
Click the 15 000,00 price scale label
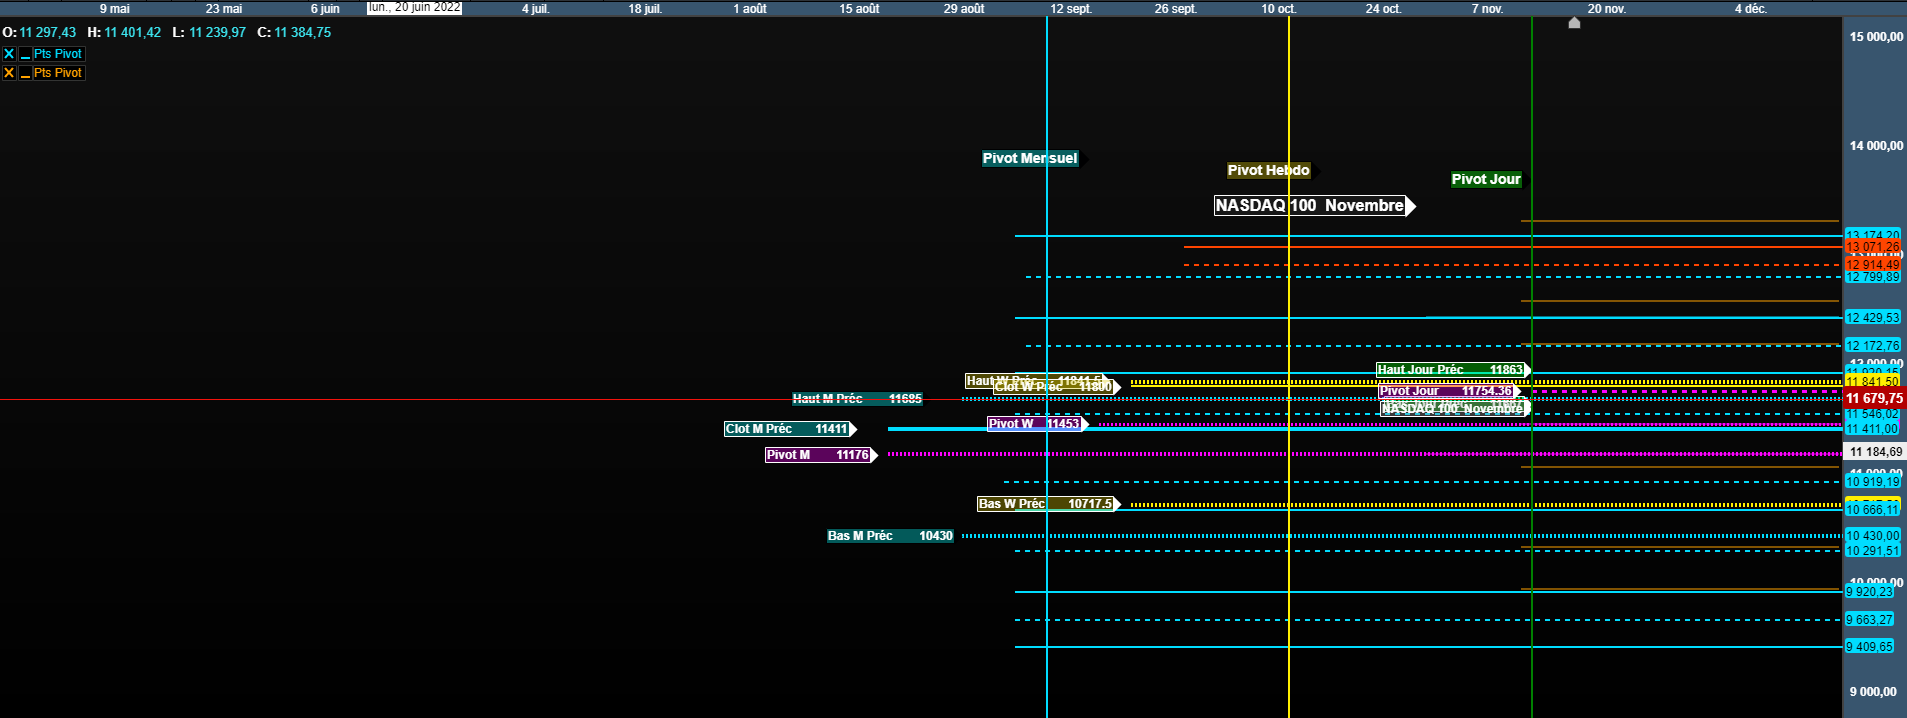click(x=1876, y=37)
